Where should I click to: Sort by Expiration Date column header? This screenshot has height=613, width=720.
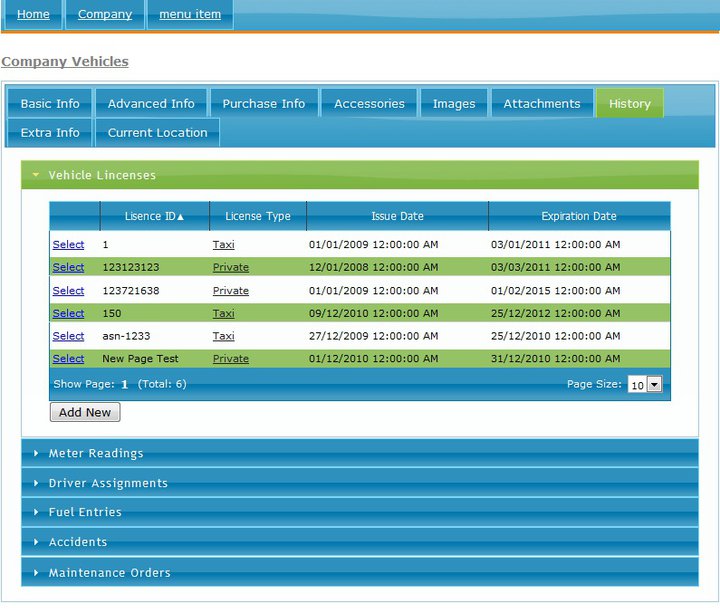[x=579, y=216]
